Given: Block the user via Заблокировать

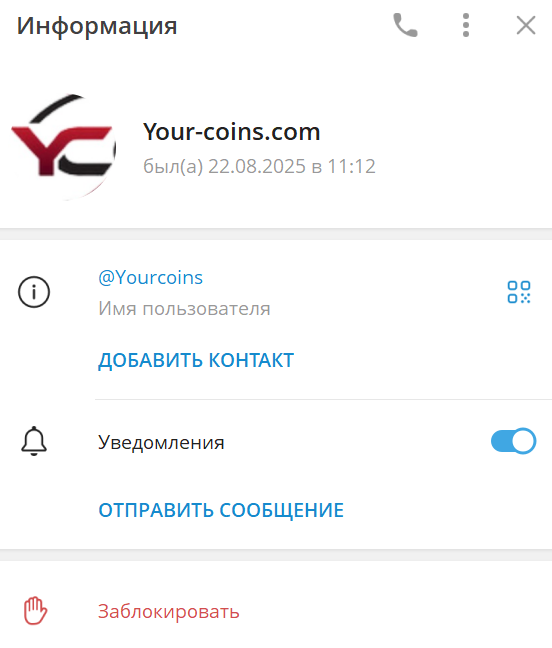Looking at the screenshot, I should pos(169,611).
